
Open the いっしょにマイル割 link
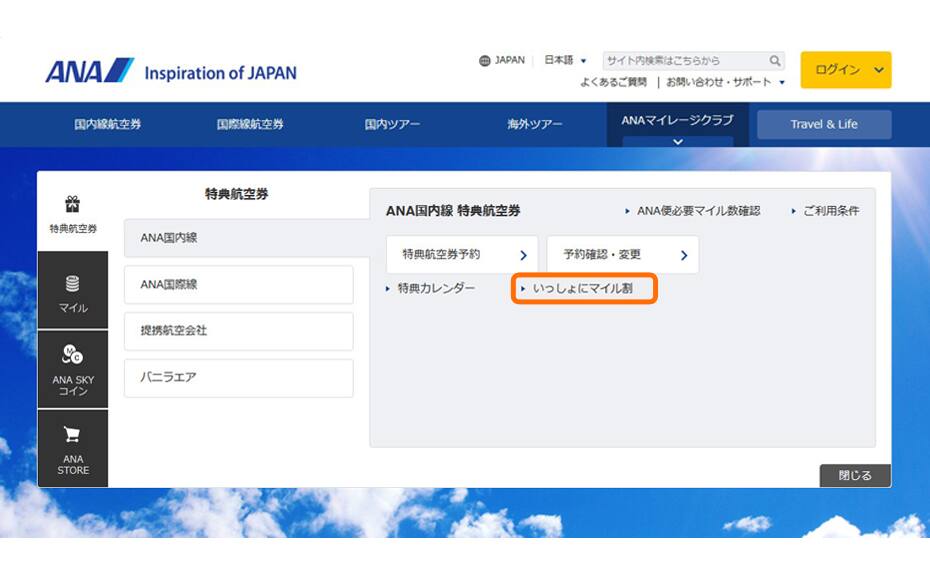point(585,288)
